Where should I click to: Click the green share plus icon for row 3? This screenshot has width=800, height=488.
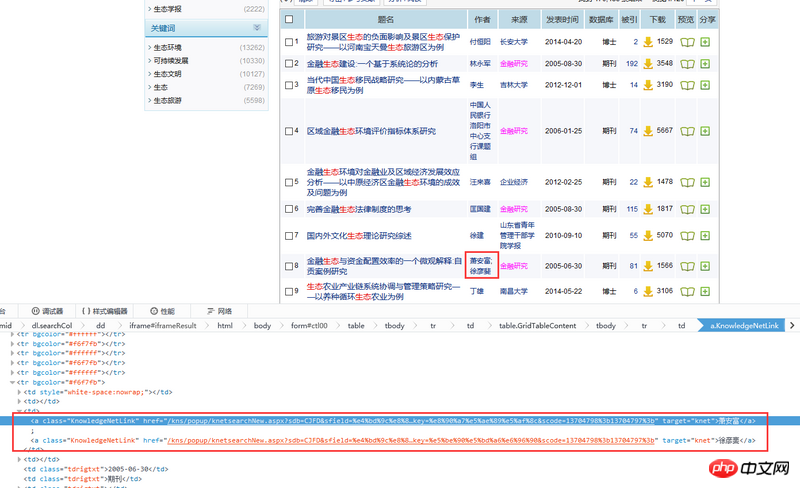706,85
